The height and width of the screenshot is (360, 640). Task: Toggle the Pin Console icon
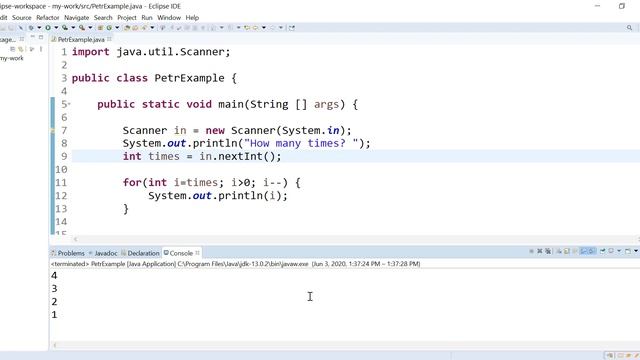(x=602, y=251)
